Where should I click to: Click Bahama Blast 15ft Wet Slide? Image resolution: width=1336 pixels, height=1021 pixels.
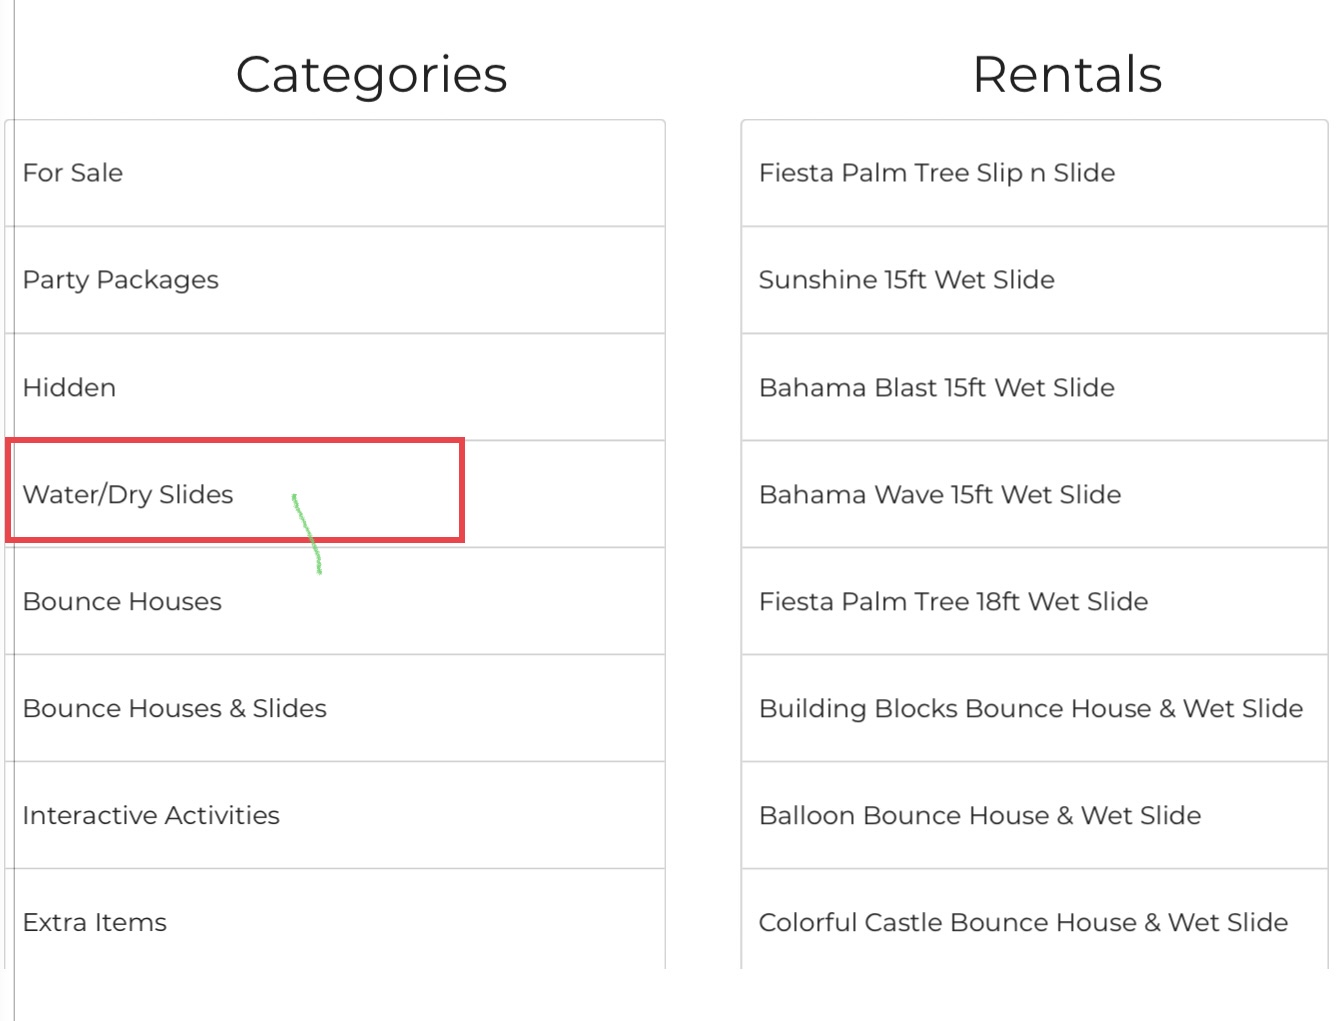pos(937,387)
